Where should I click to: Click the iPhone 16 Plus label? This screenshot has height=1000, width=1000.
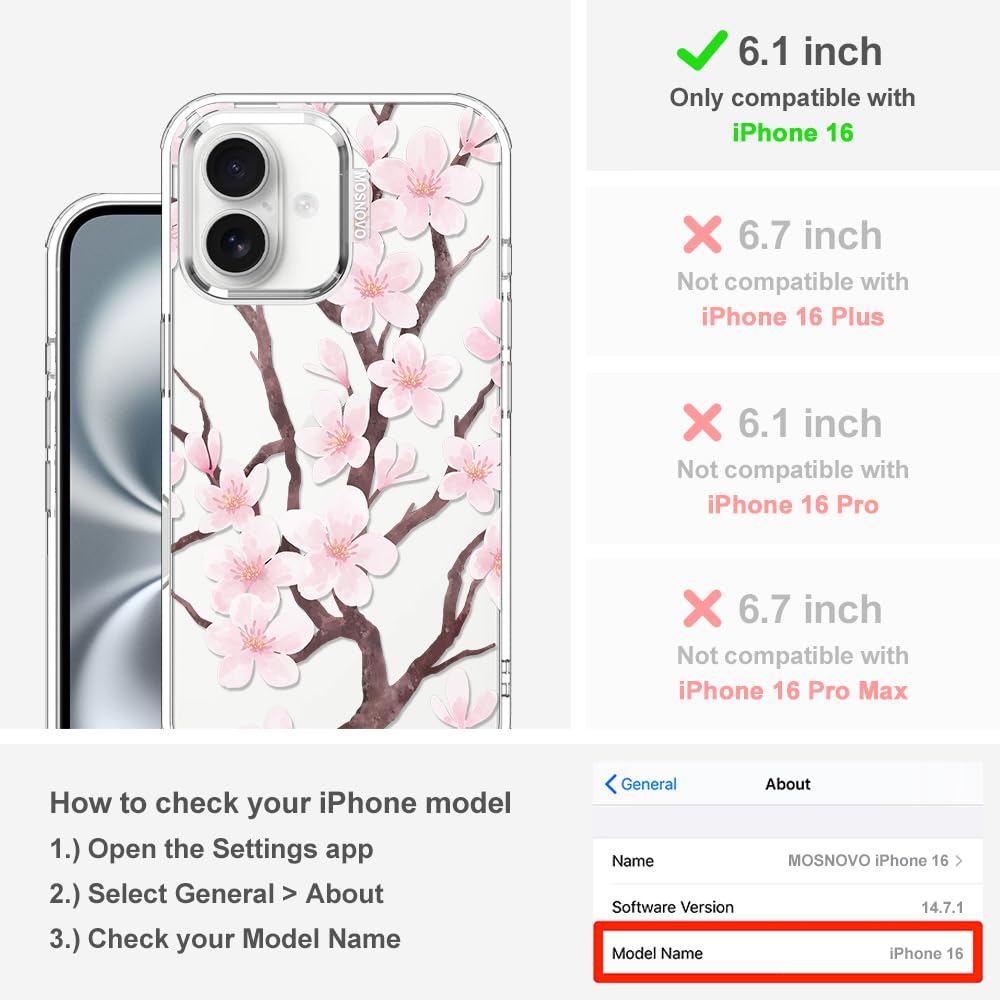click(793, 316)
